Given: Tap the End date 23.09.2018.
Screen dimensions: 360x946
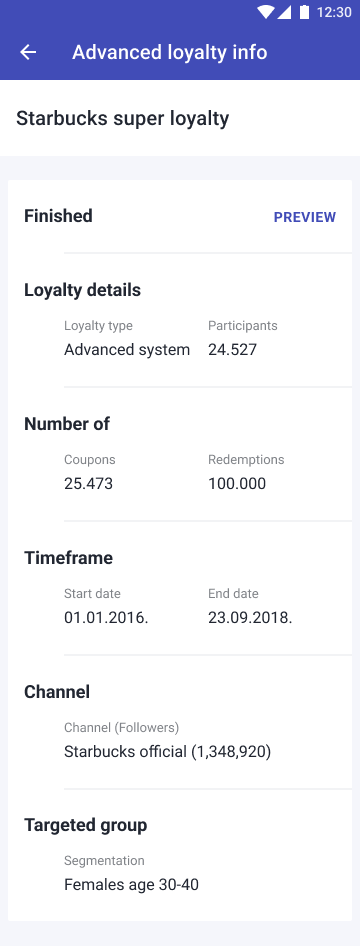Looking at the screenshot, I should point(250,618).
